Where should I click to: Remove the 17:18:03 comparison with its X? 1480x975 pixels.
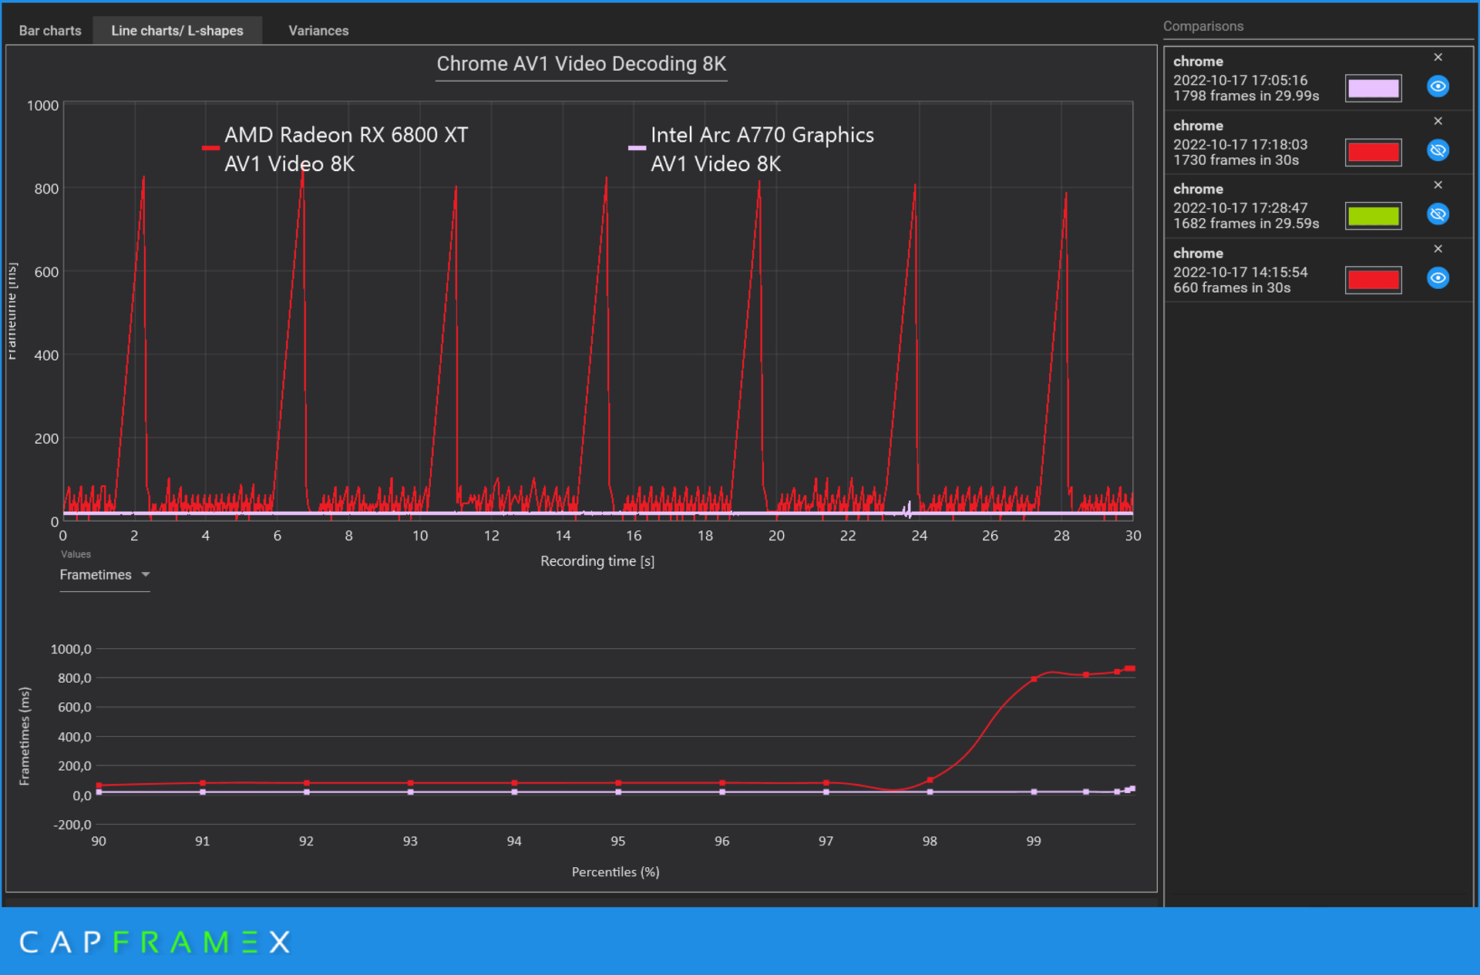(x=1438, y=122)
